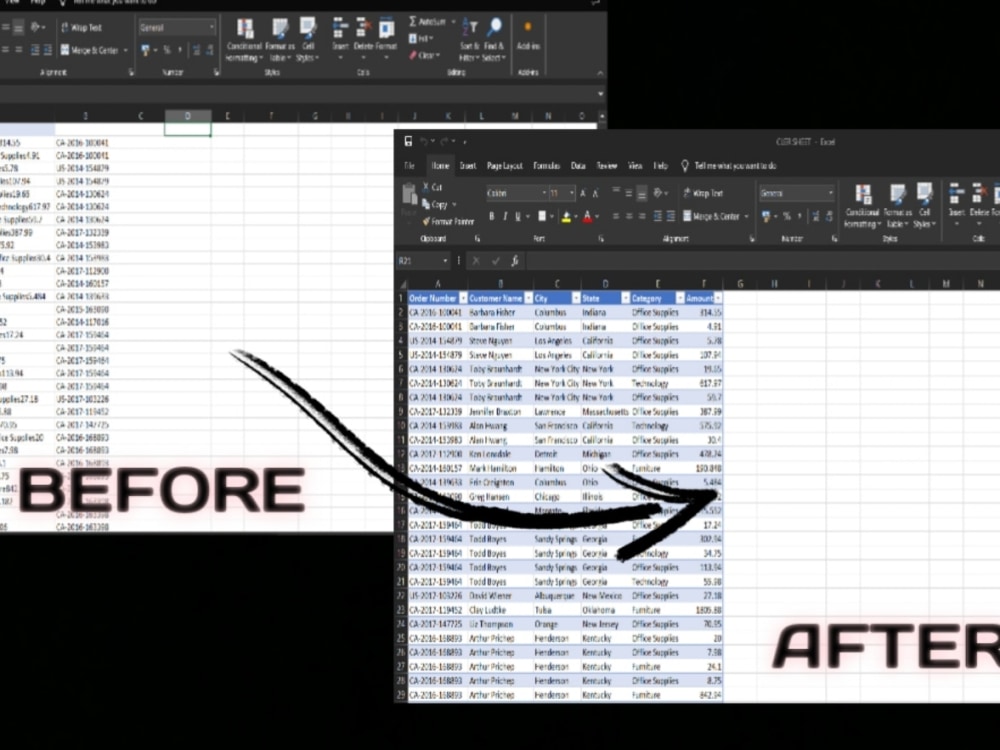1000x750 pixels.
Task: Switch to the Formulas ribbon tab
Action: pos(546,165)
